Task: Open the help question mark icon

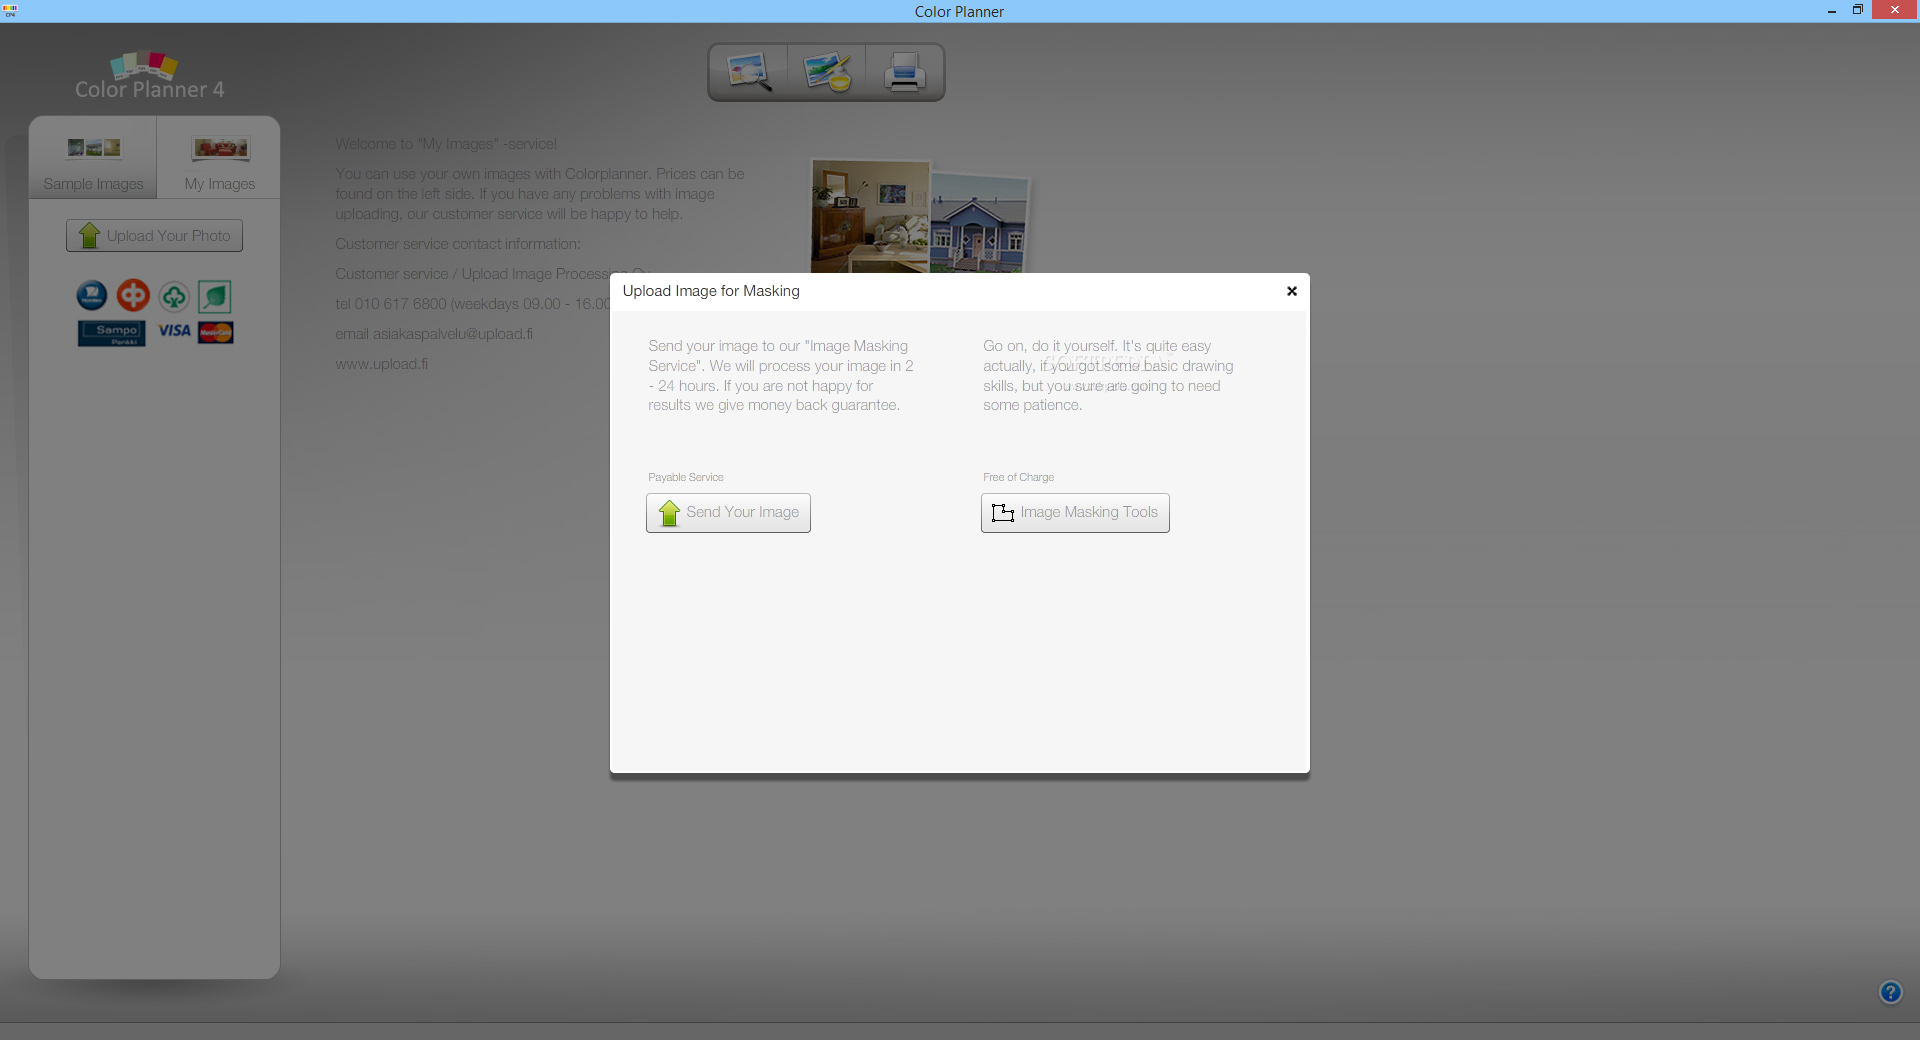Action: pyautogui.click(x=1890, y=992)
